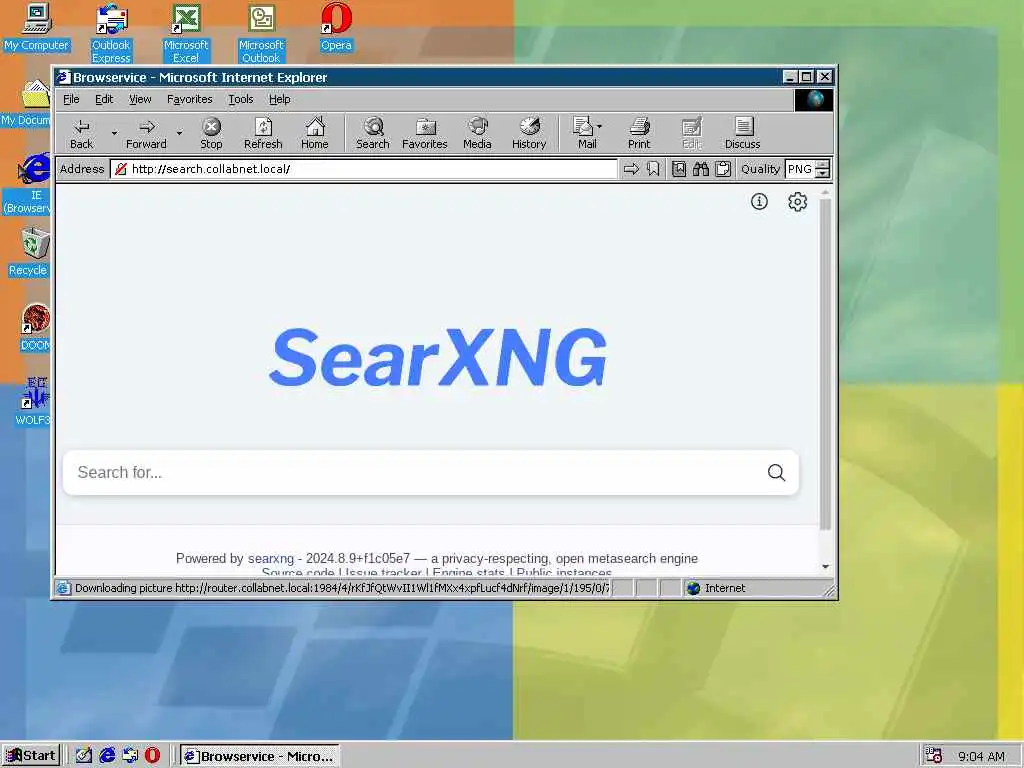This screenshot has height=768, width=1024.
Task: Open DOOM desktop shortcut
Action: pos(35,328)
